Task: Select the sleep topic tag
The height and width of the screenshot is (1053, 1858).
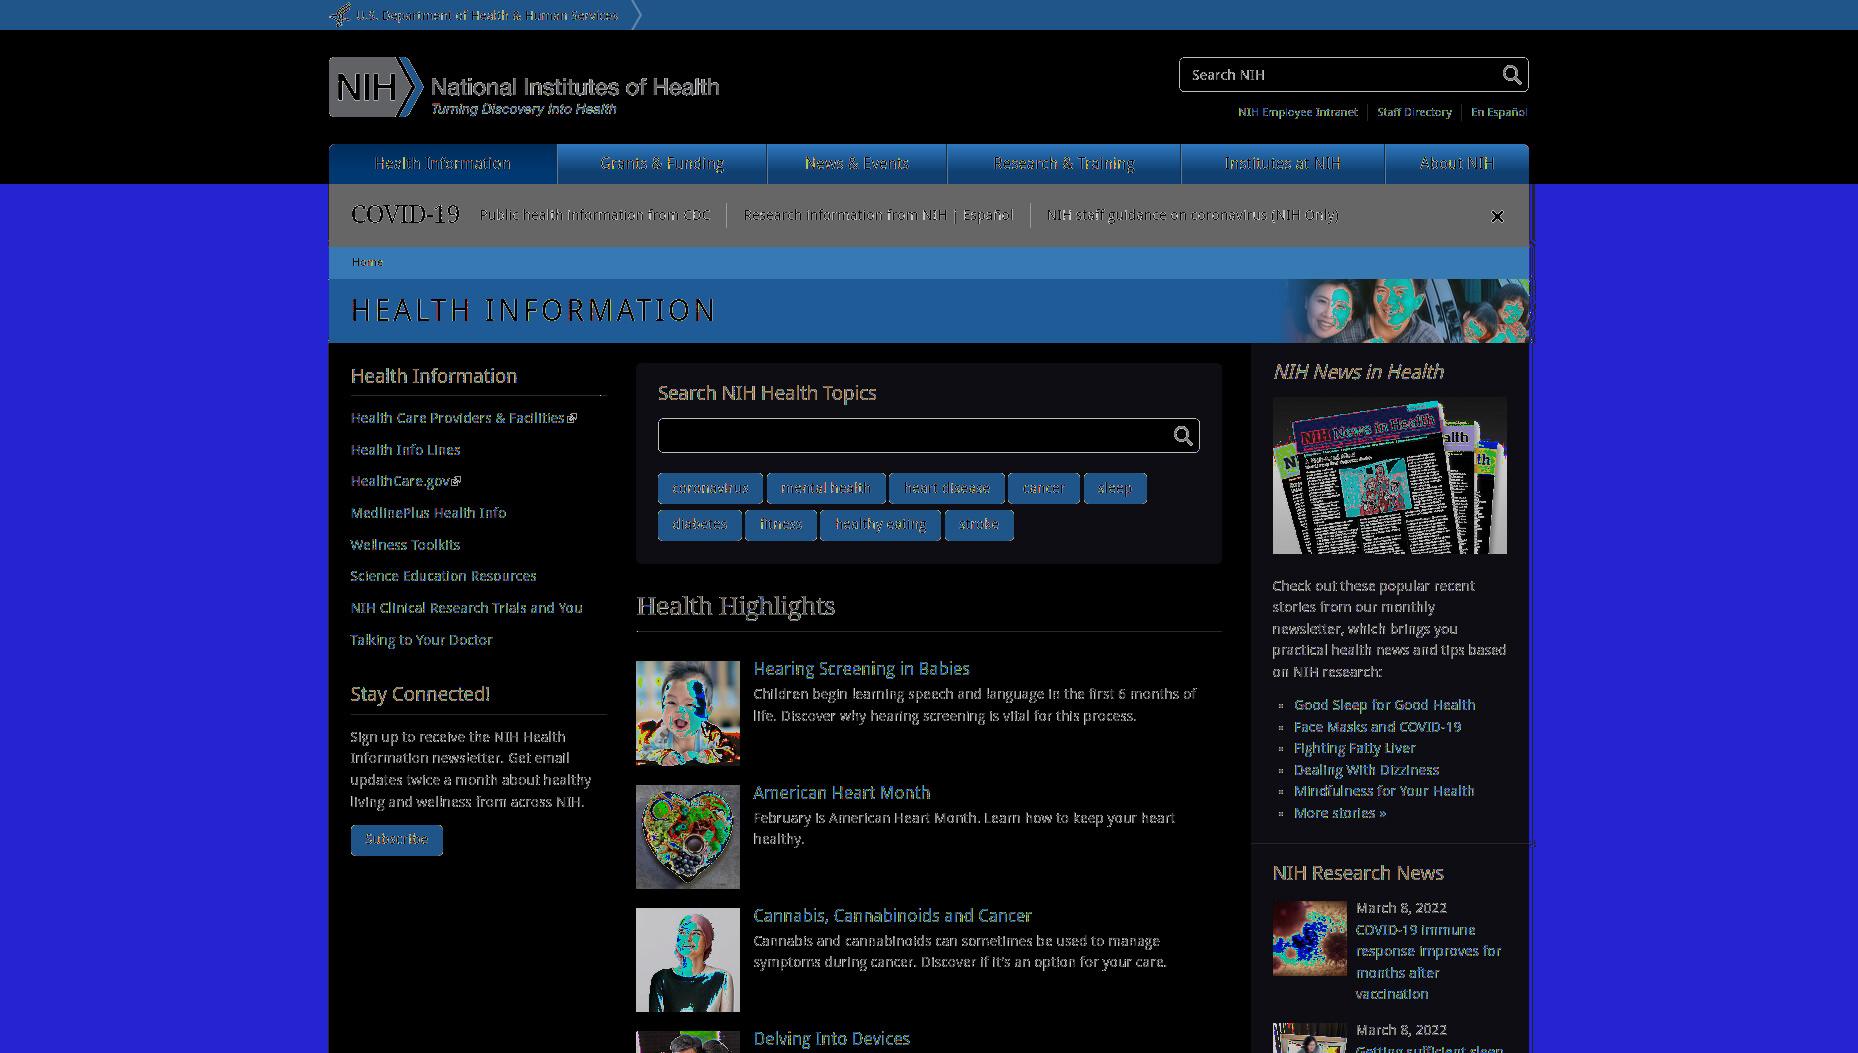Action: pos(1115,488)
